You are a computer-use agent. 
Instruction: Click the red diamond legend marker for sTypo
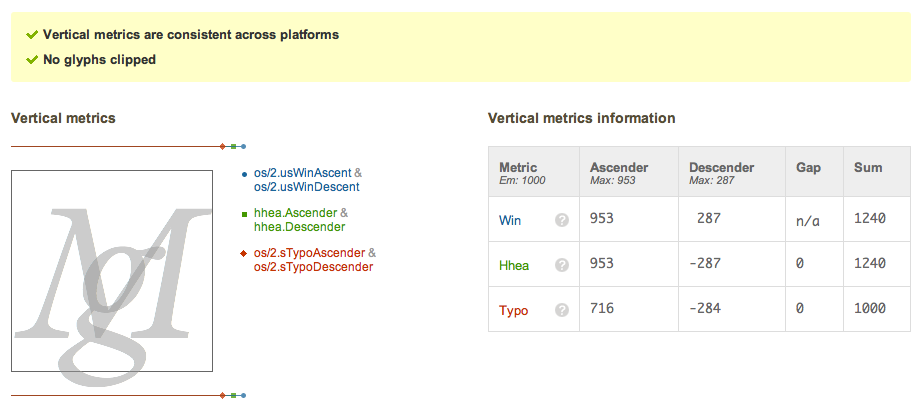click(244, 254)
